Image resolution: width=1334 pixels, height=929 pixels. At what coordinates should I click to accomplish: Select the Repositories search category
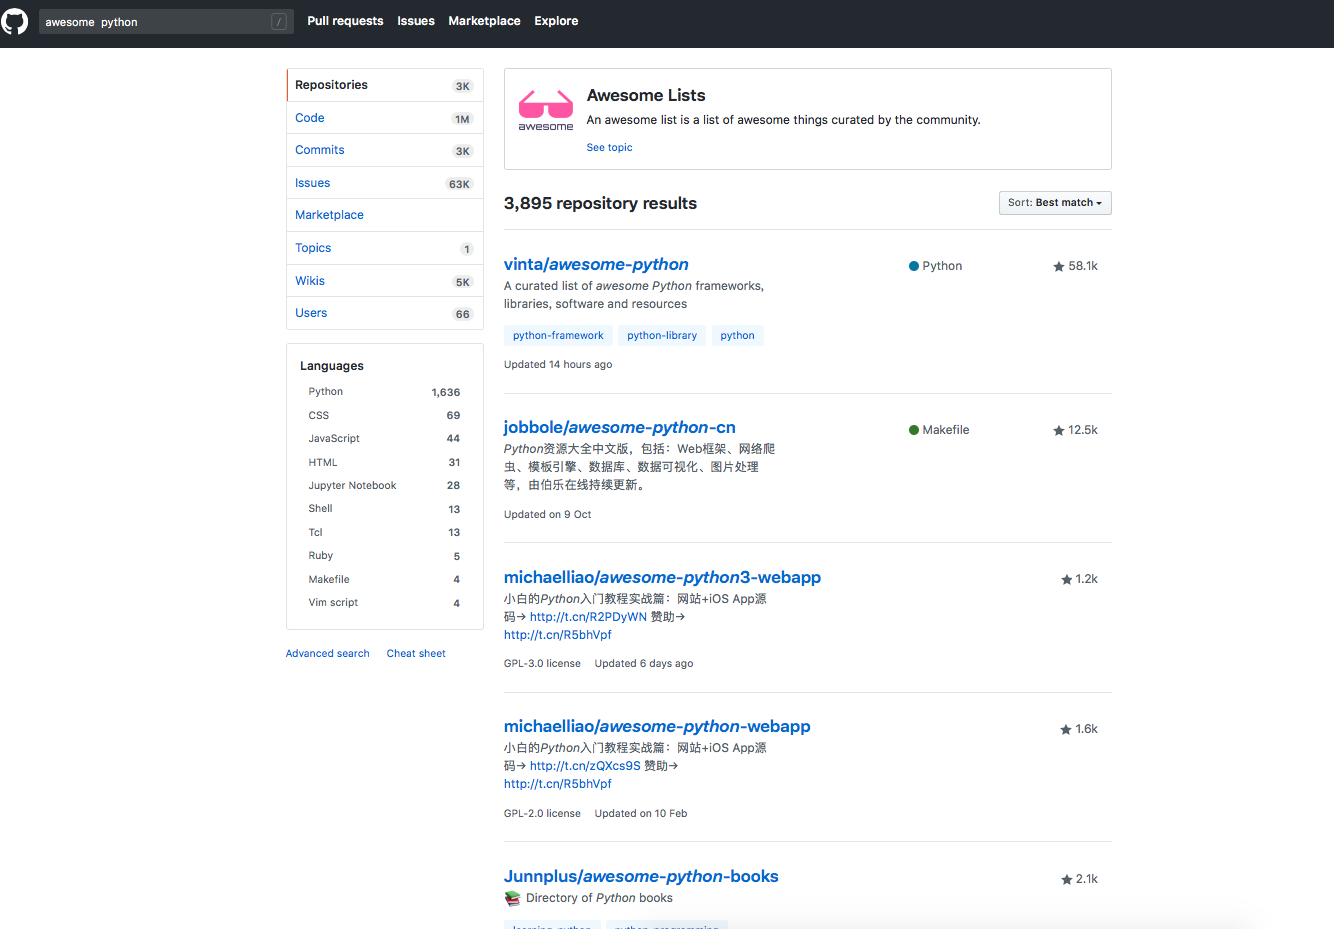[x=385, y=85]
